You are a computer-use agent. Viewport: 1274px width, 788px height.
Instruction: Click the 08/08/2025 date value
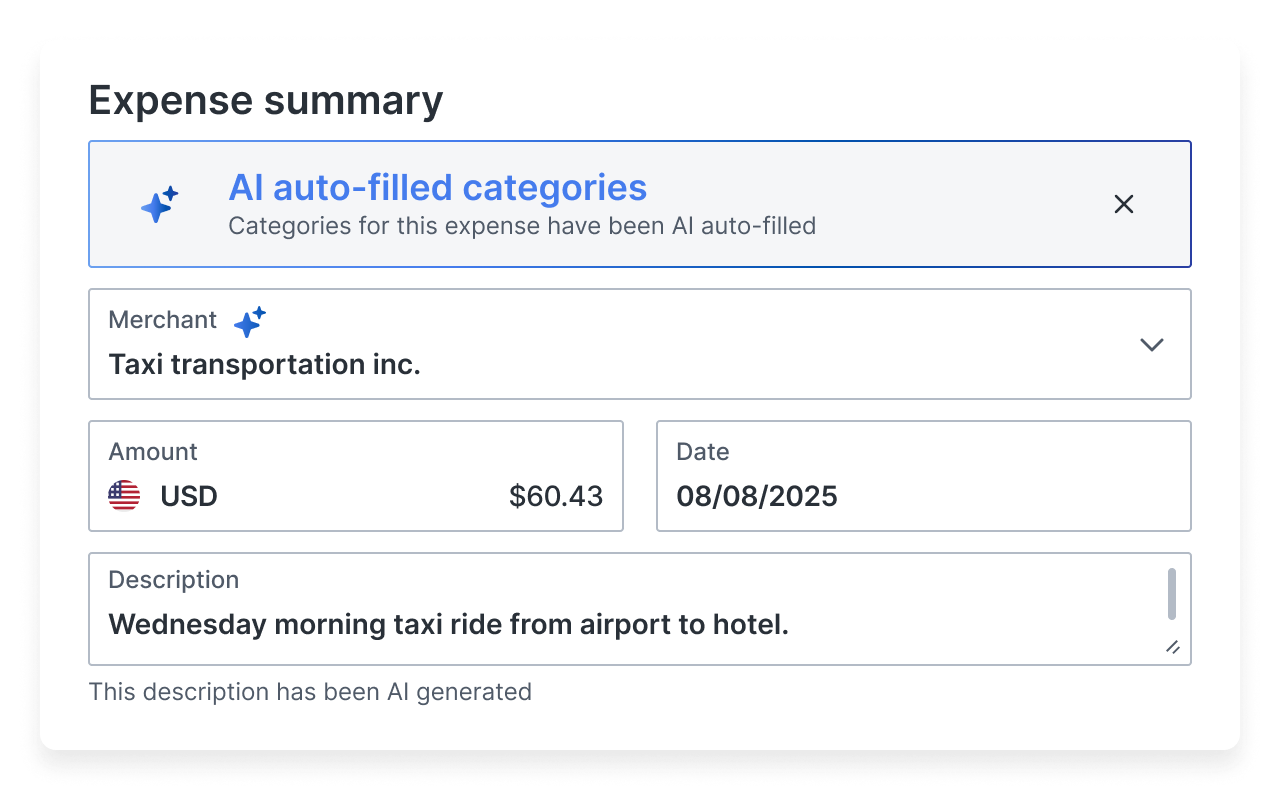757,496
